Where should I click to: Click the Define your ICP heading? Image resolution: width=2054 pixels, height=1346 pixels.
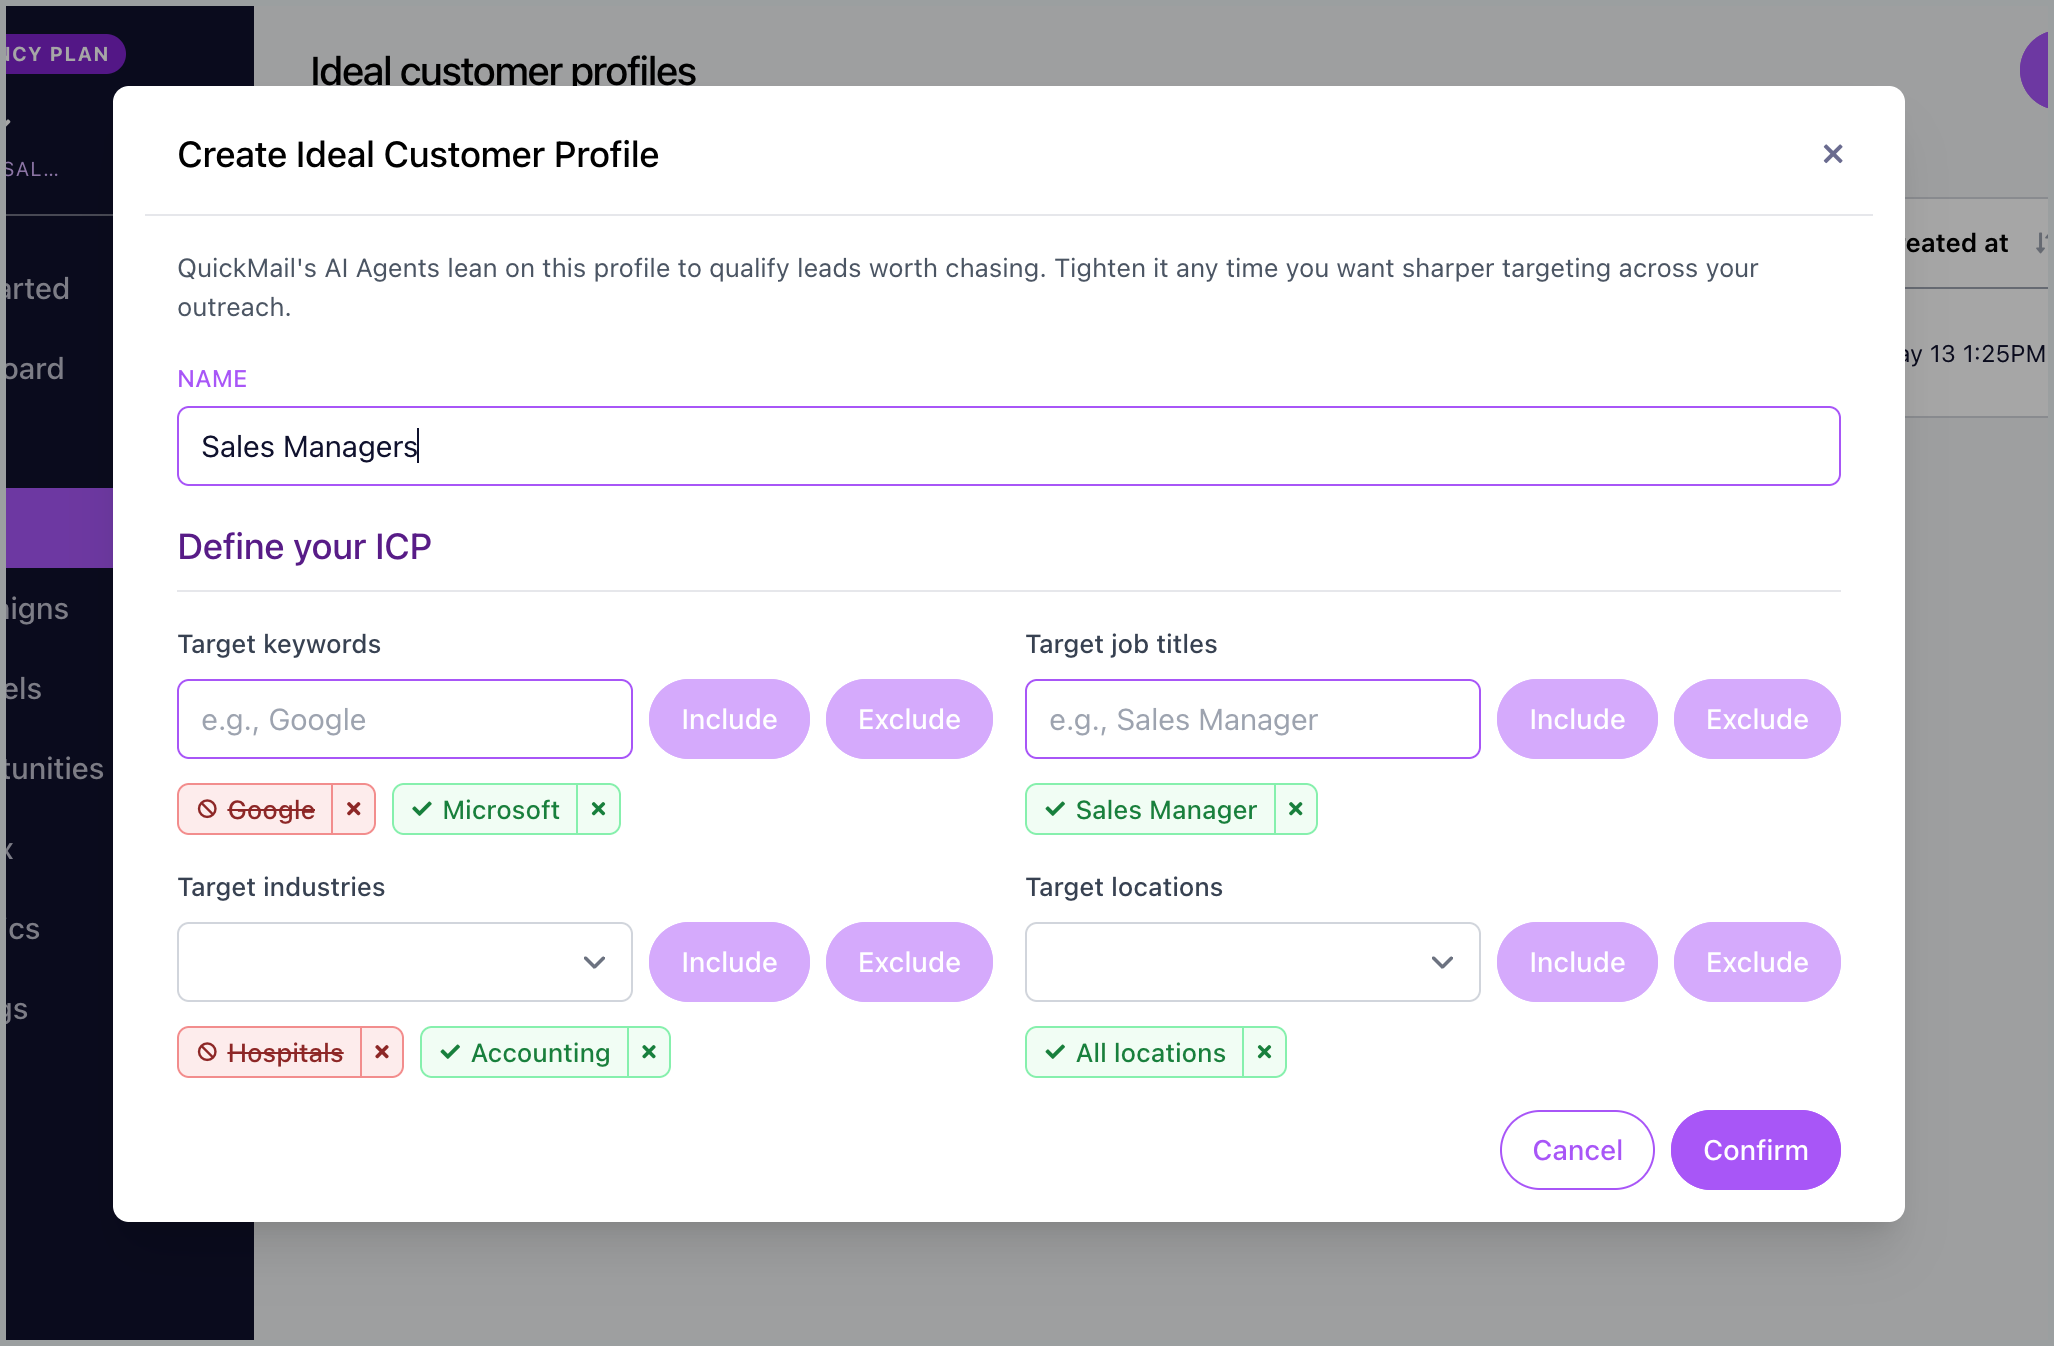point(304,547)
